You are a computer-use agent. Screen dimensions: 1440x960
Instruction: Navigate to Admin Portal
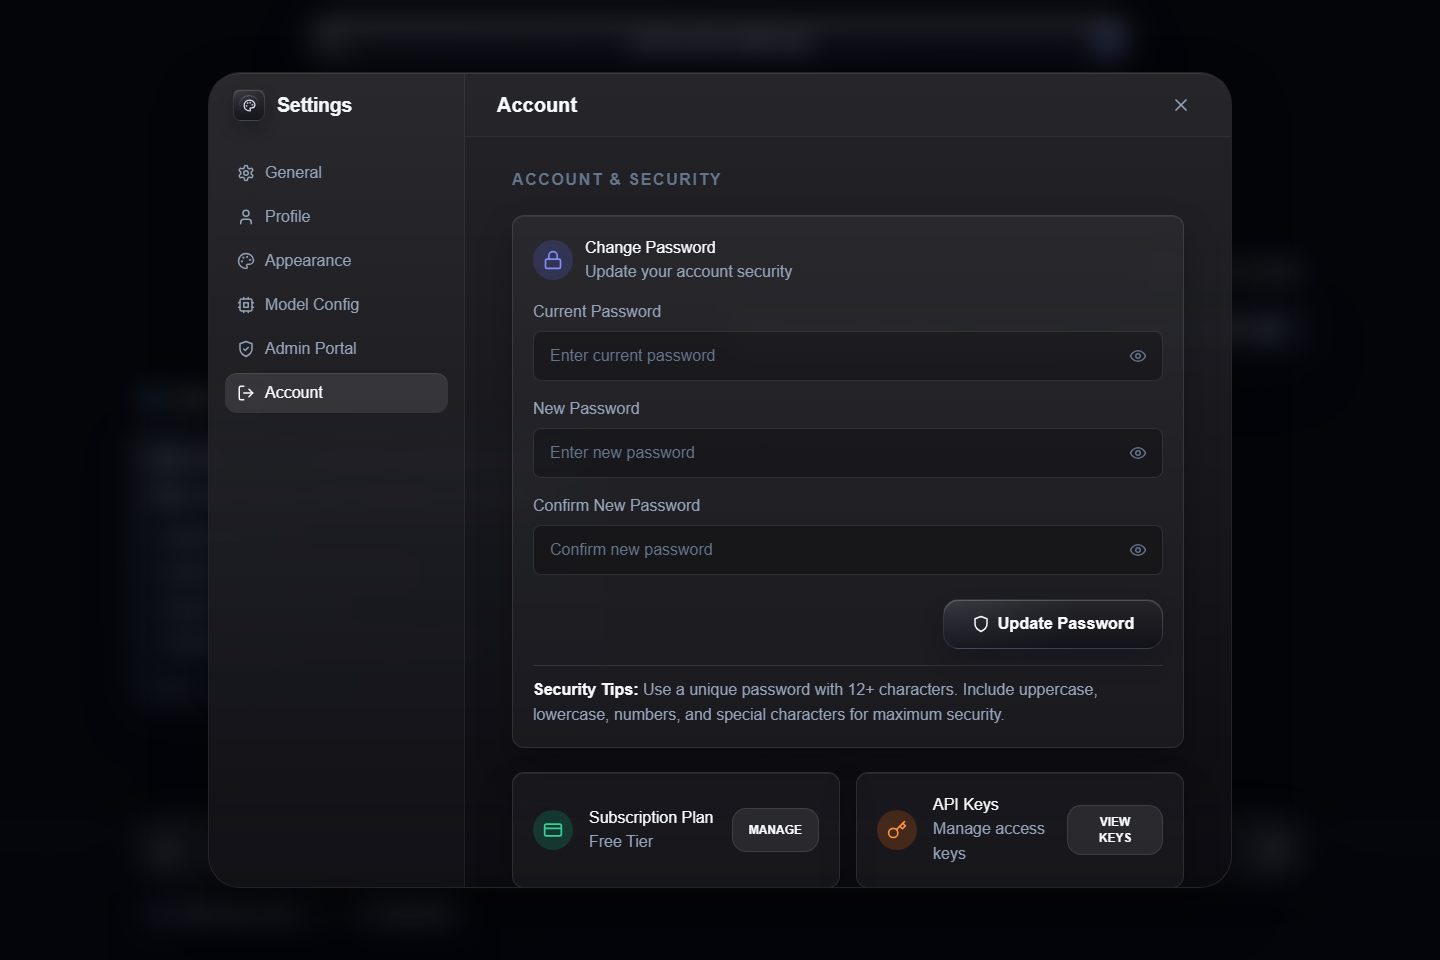[x=336, y=349]
